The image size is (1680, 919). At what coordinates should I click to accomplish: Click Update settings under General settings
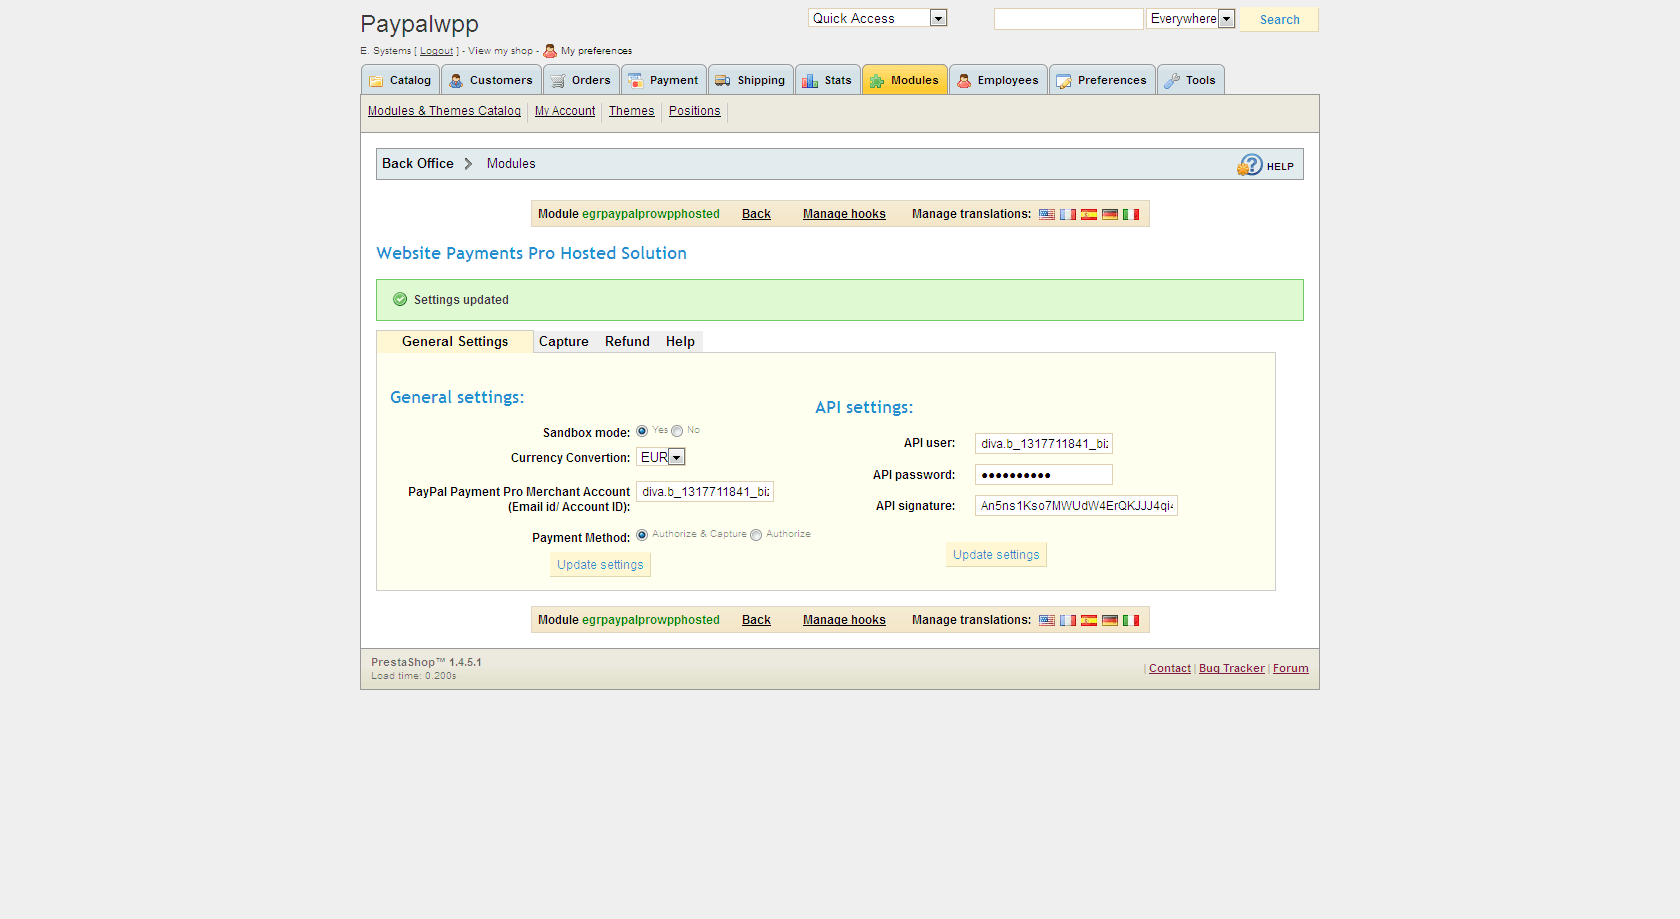(x=600, y=565)
